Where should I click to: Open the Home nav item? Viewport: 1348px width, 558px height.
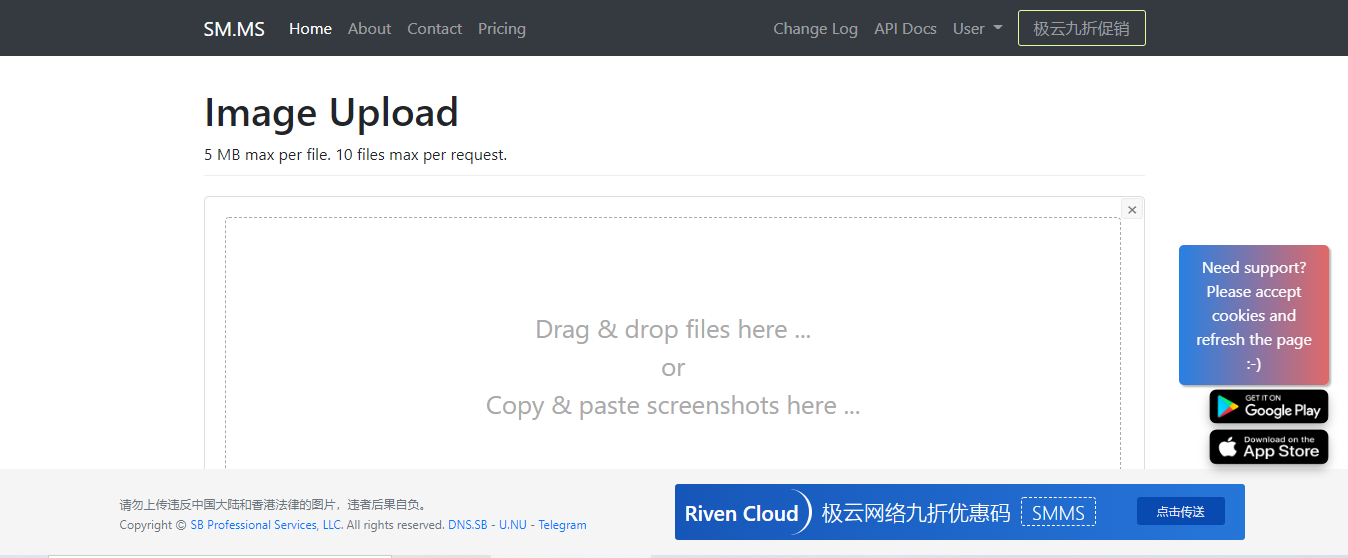coord(310,29)
